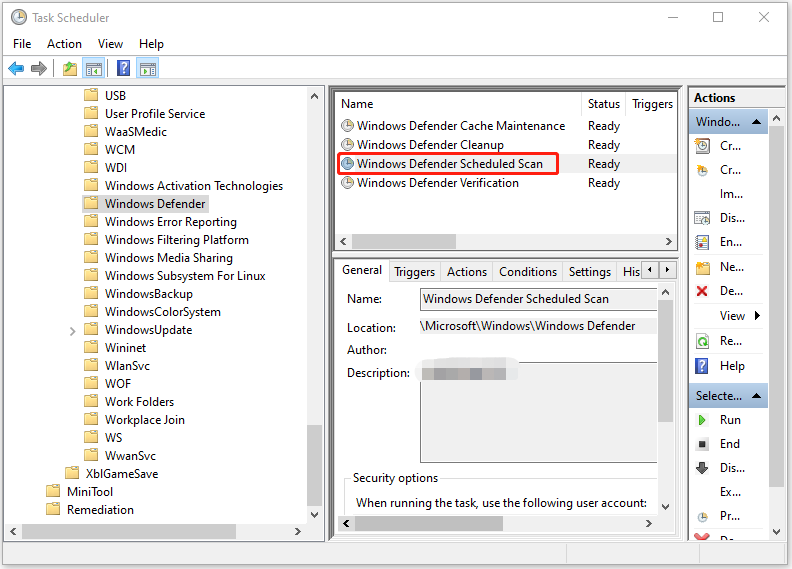Toggle the Show/Hide Console Tree icon

(x=94, y=69)
